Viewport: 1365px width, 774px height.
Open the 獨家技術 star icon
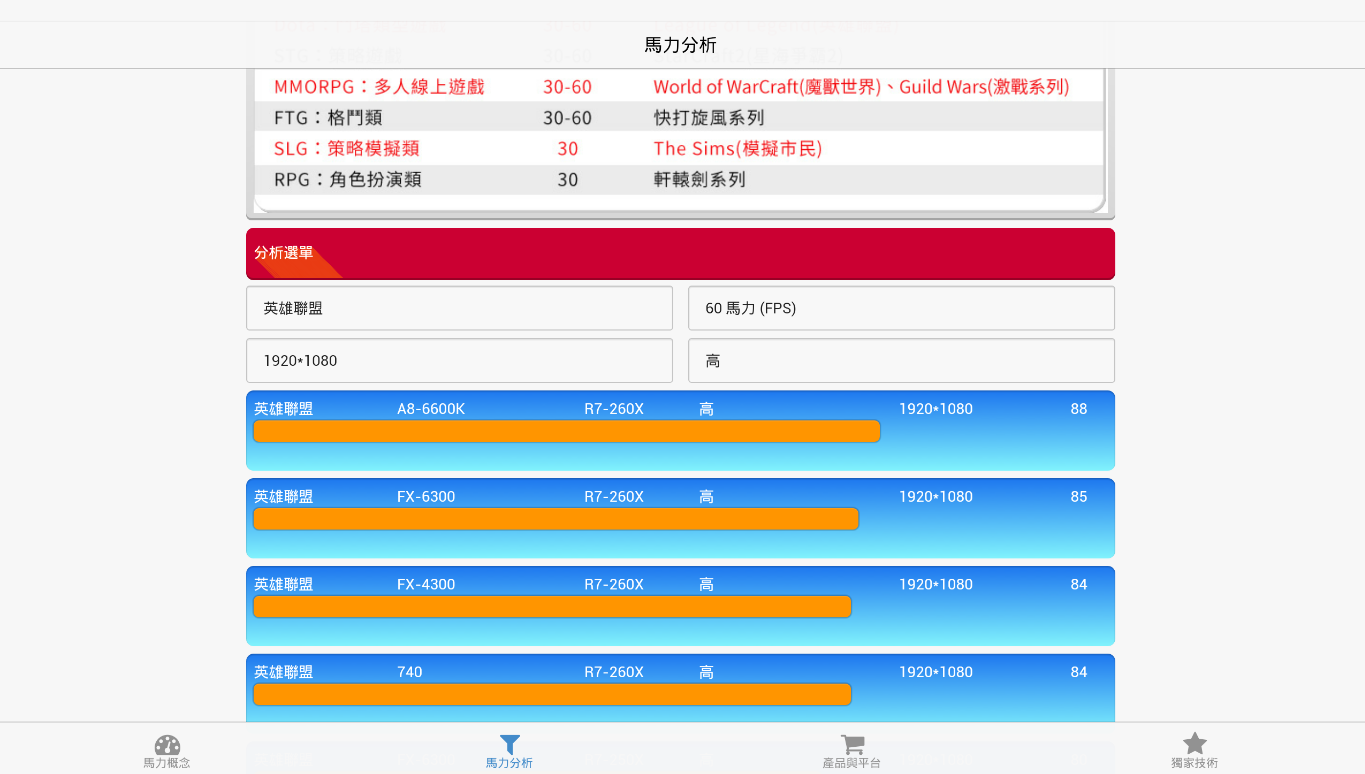(1195, 744)
